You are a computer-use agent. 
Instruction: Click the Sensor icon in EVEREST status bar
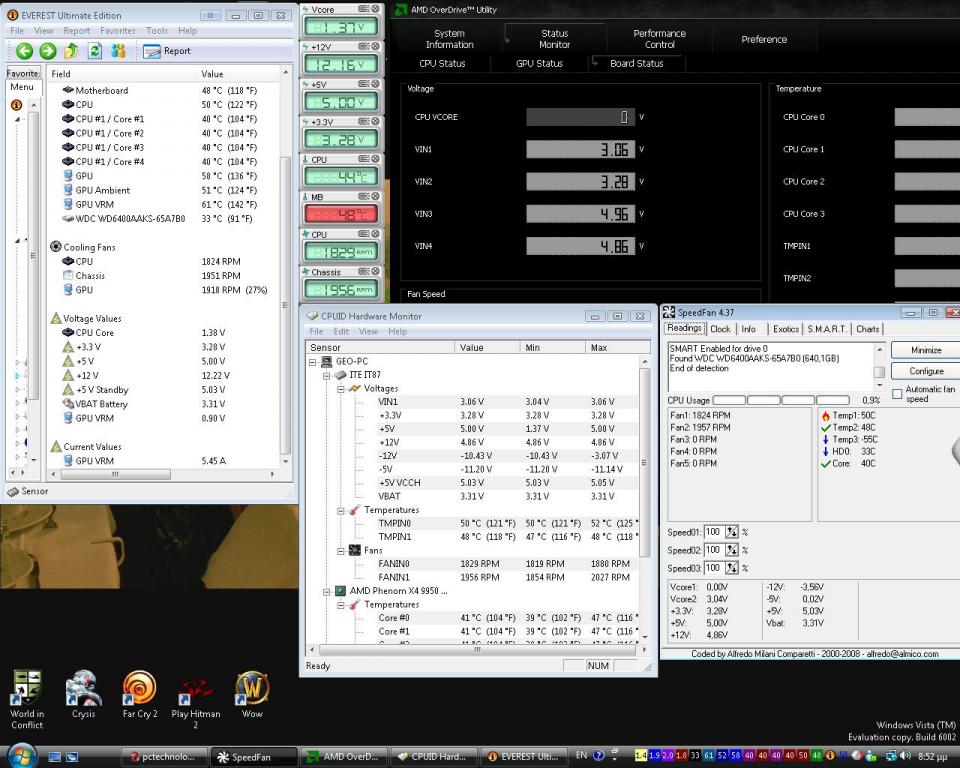pos(12,491)
